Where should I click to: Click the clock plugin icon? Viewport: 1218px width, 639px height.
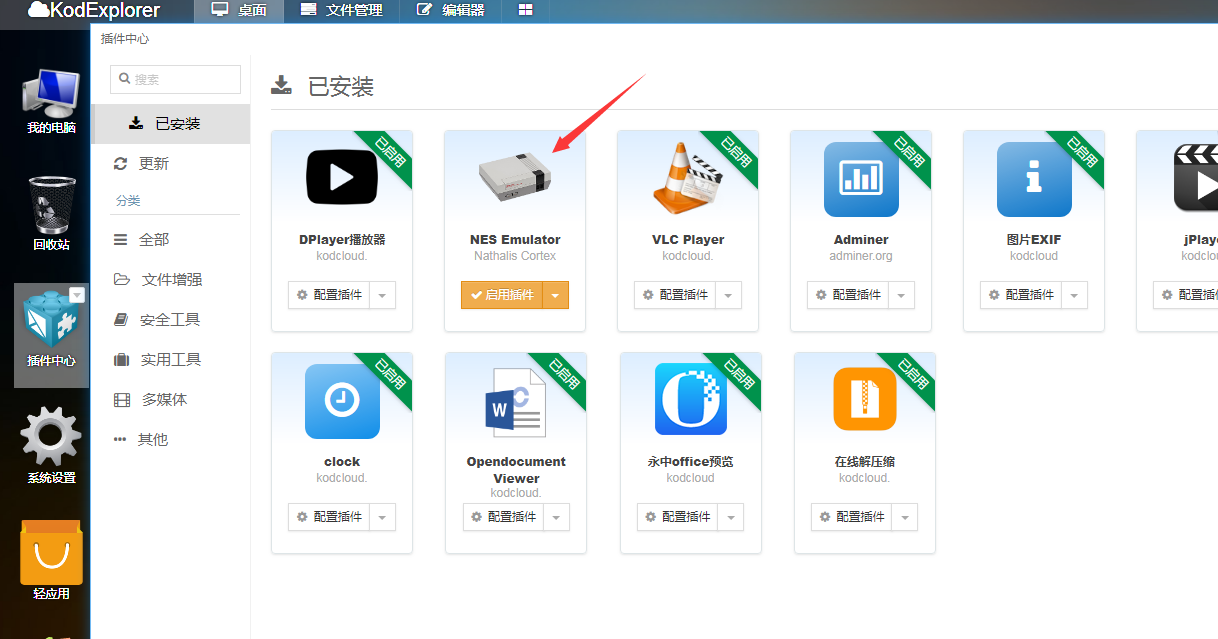click(342, 401)
